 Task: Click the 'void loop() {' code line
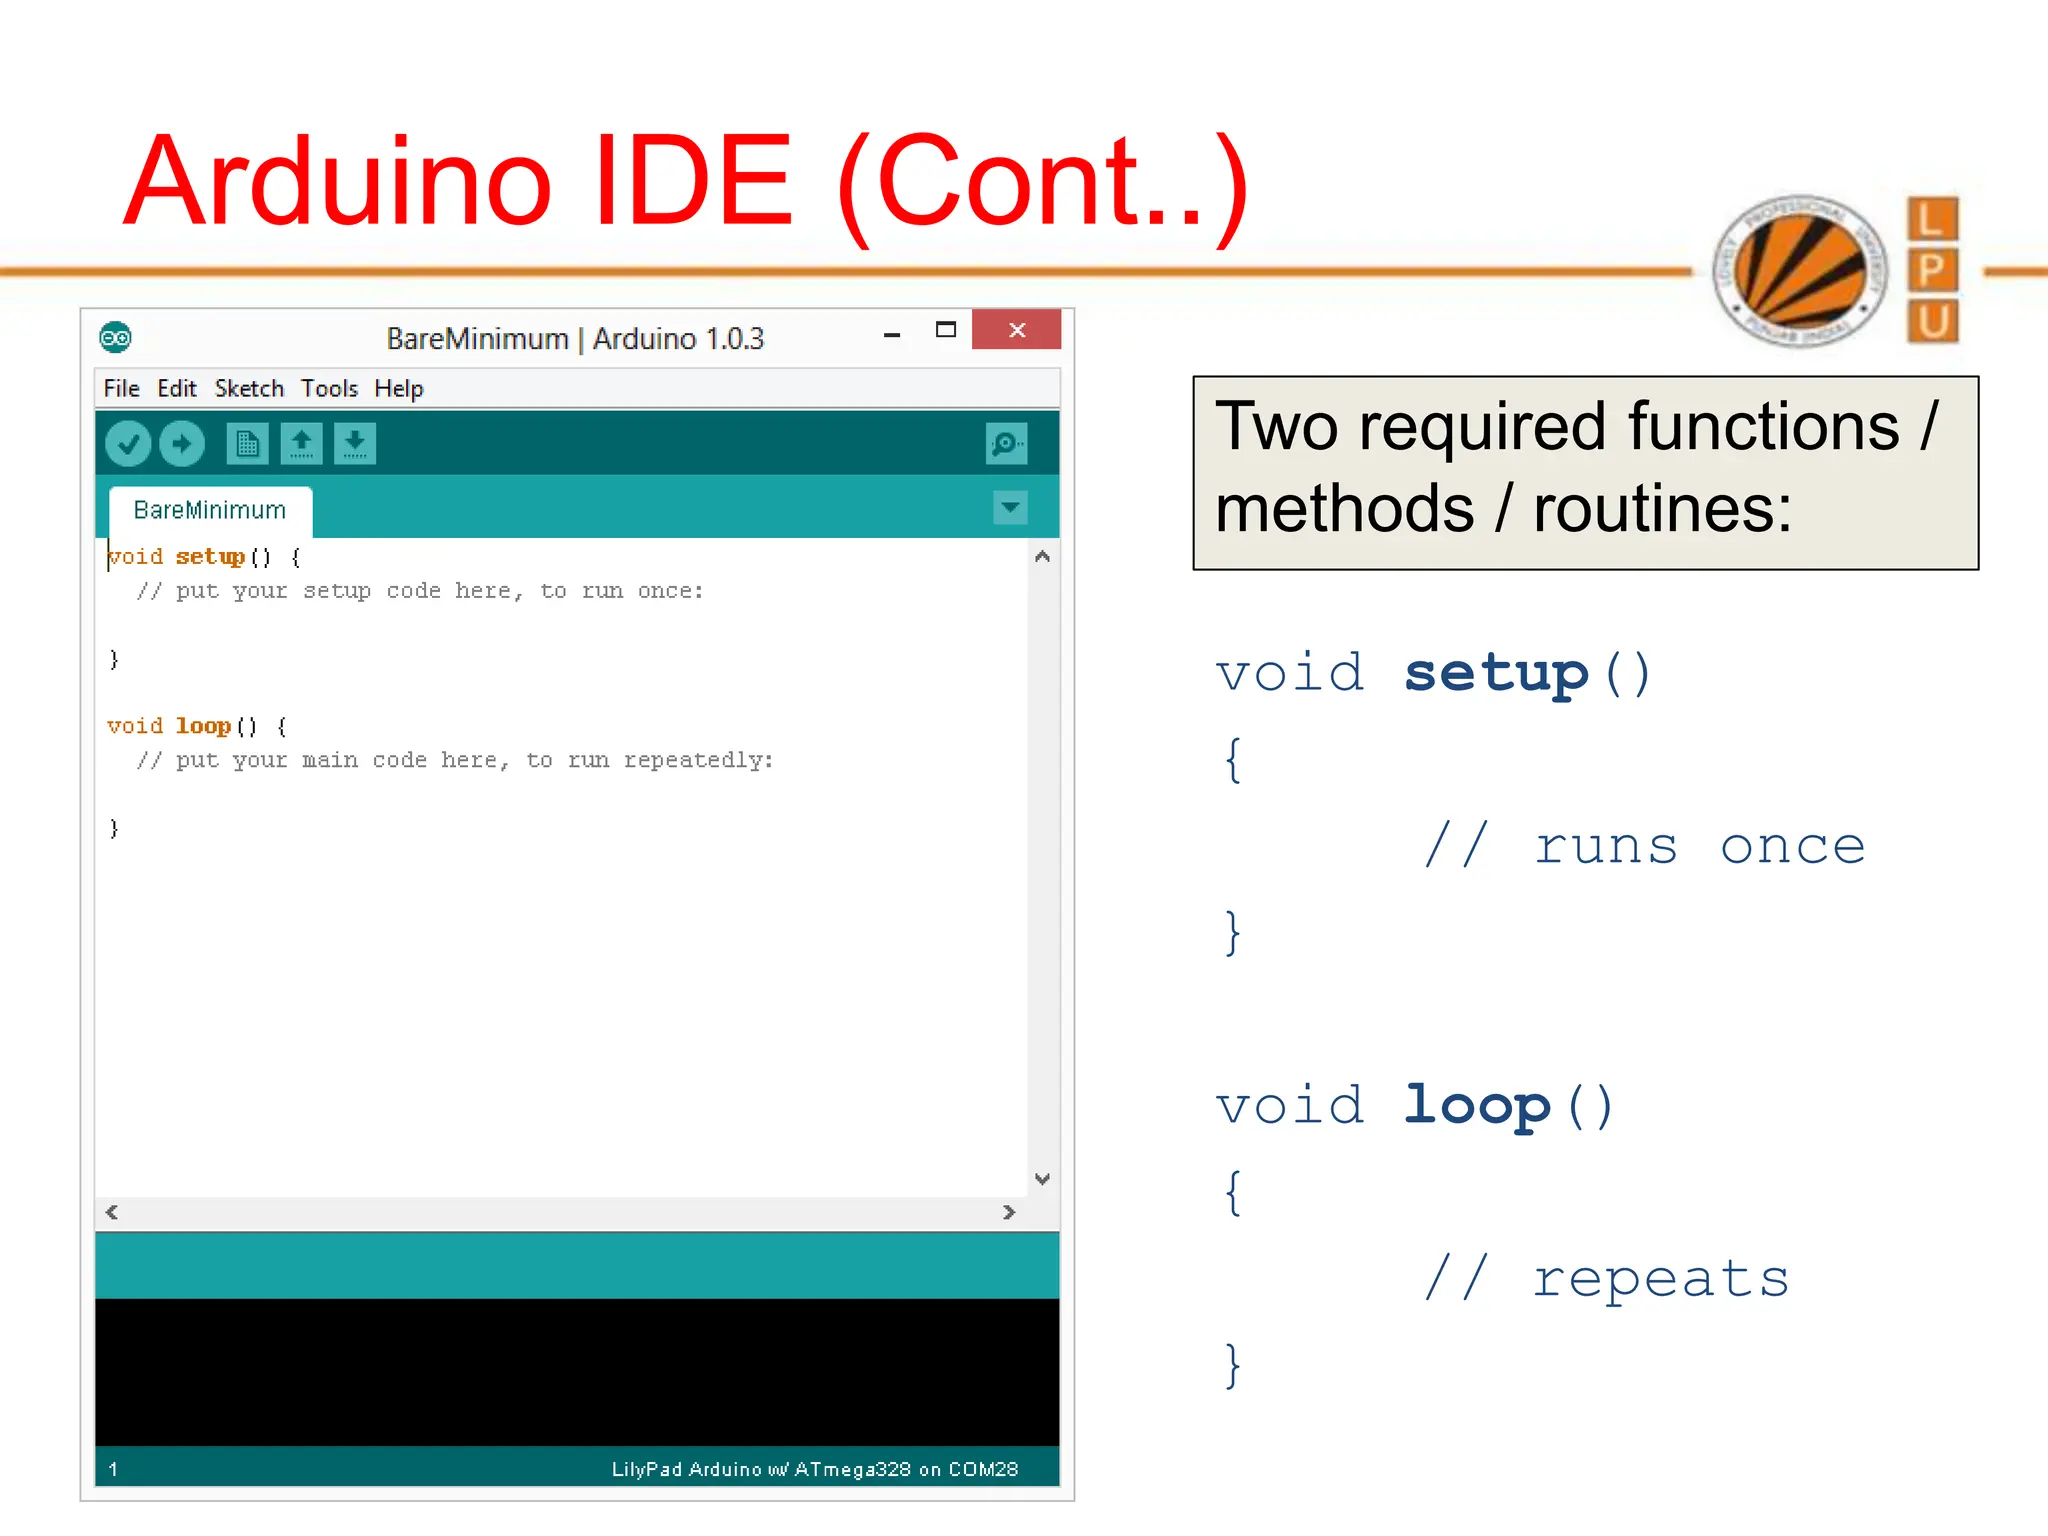point(197,726)
